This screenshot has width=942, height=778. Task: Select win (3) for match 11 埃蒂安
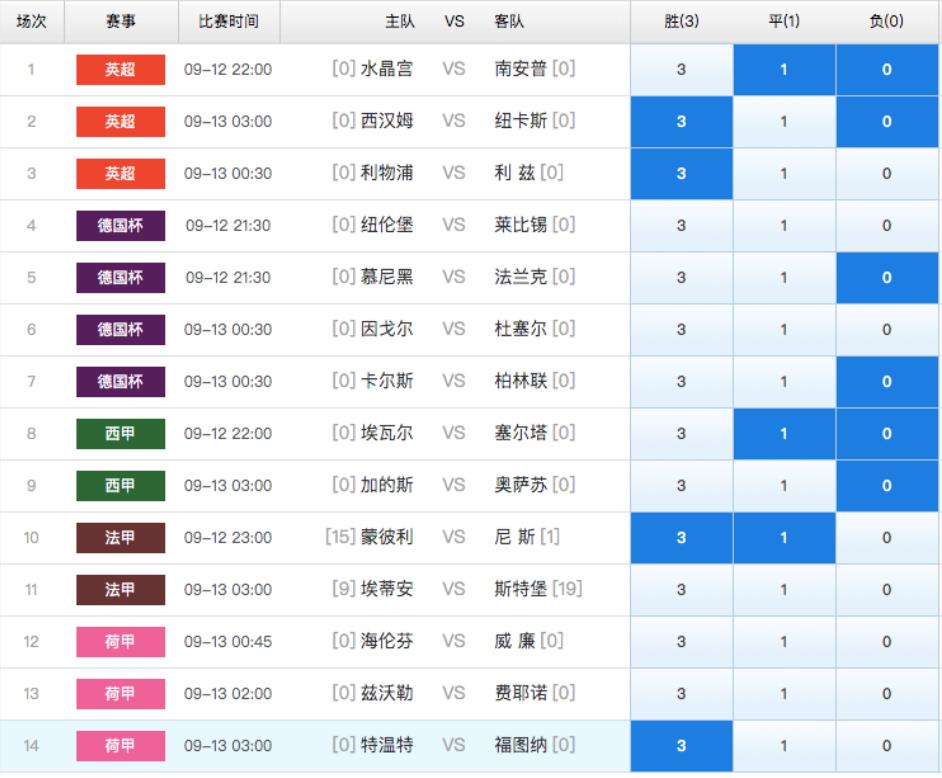(681, 590)
